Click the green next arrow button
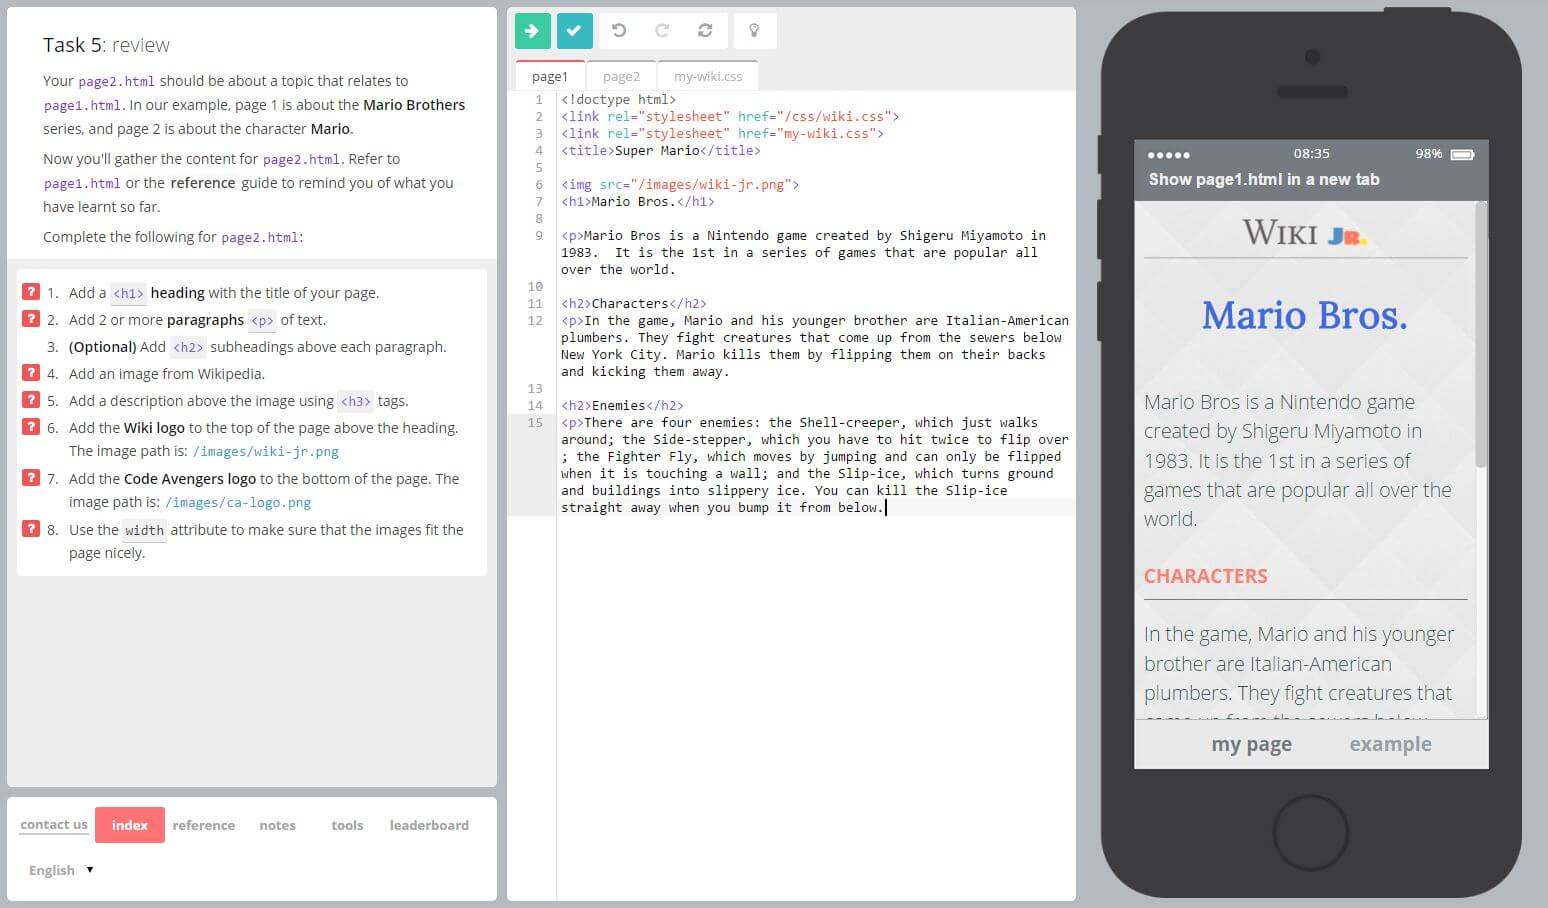 click(x=532, y=31)
